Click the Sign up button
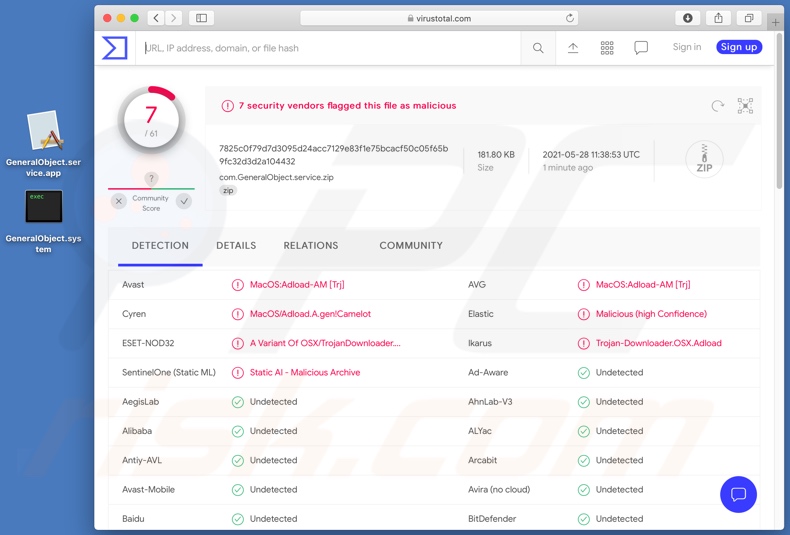Screen dimensions: 790x535 tap(739, 47)
